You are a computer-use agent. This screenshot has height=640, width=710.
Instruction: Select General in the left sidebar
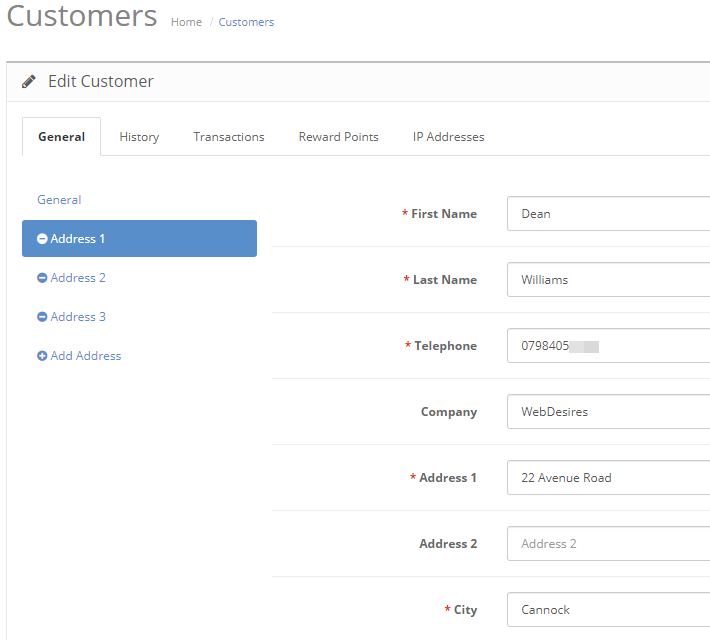click(x=59, y=200)
